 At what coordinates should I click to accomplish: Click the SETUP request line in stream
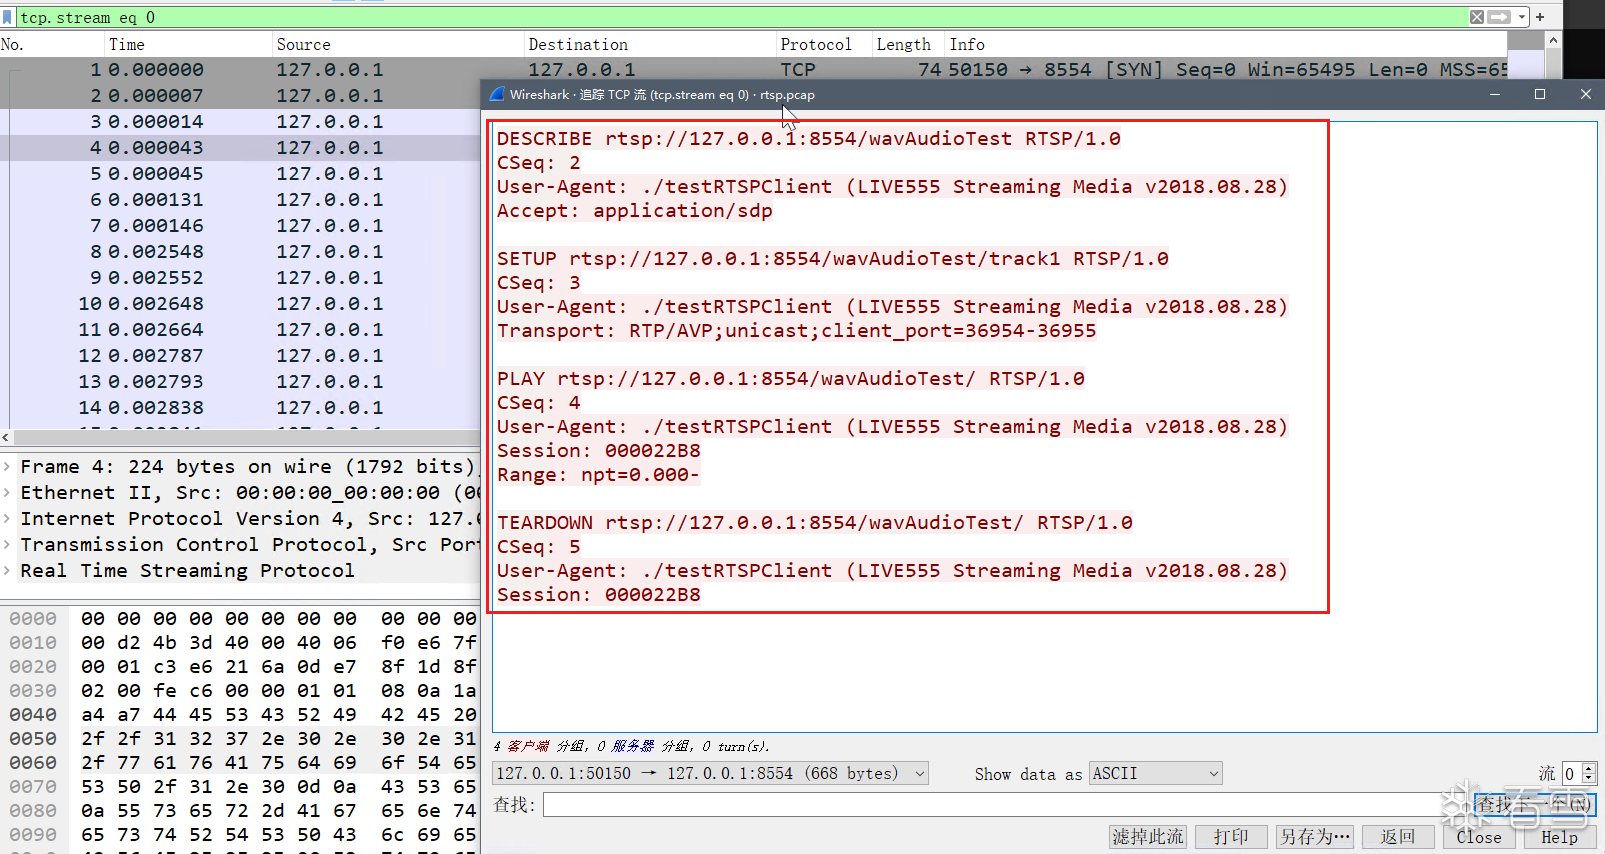[832, 259]
